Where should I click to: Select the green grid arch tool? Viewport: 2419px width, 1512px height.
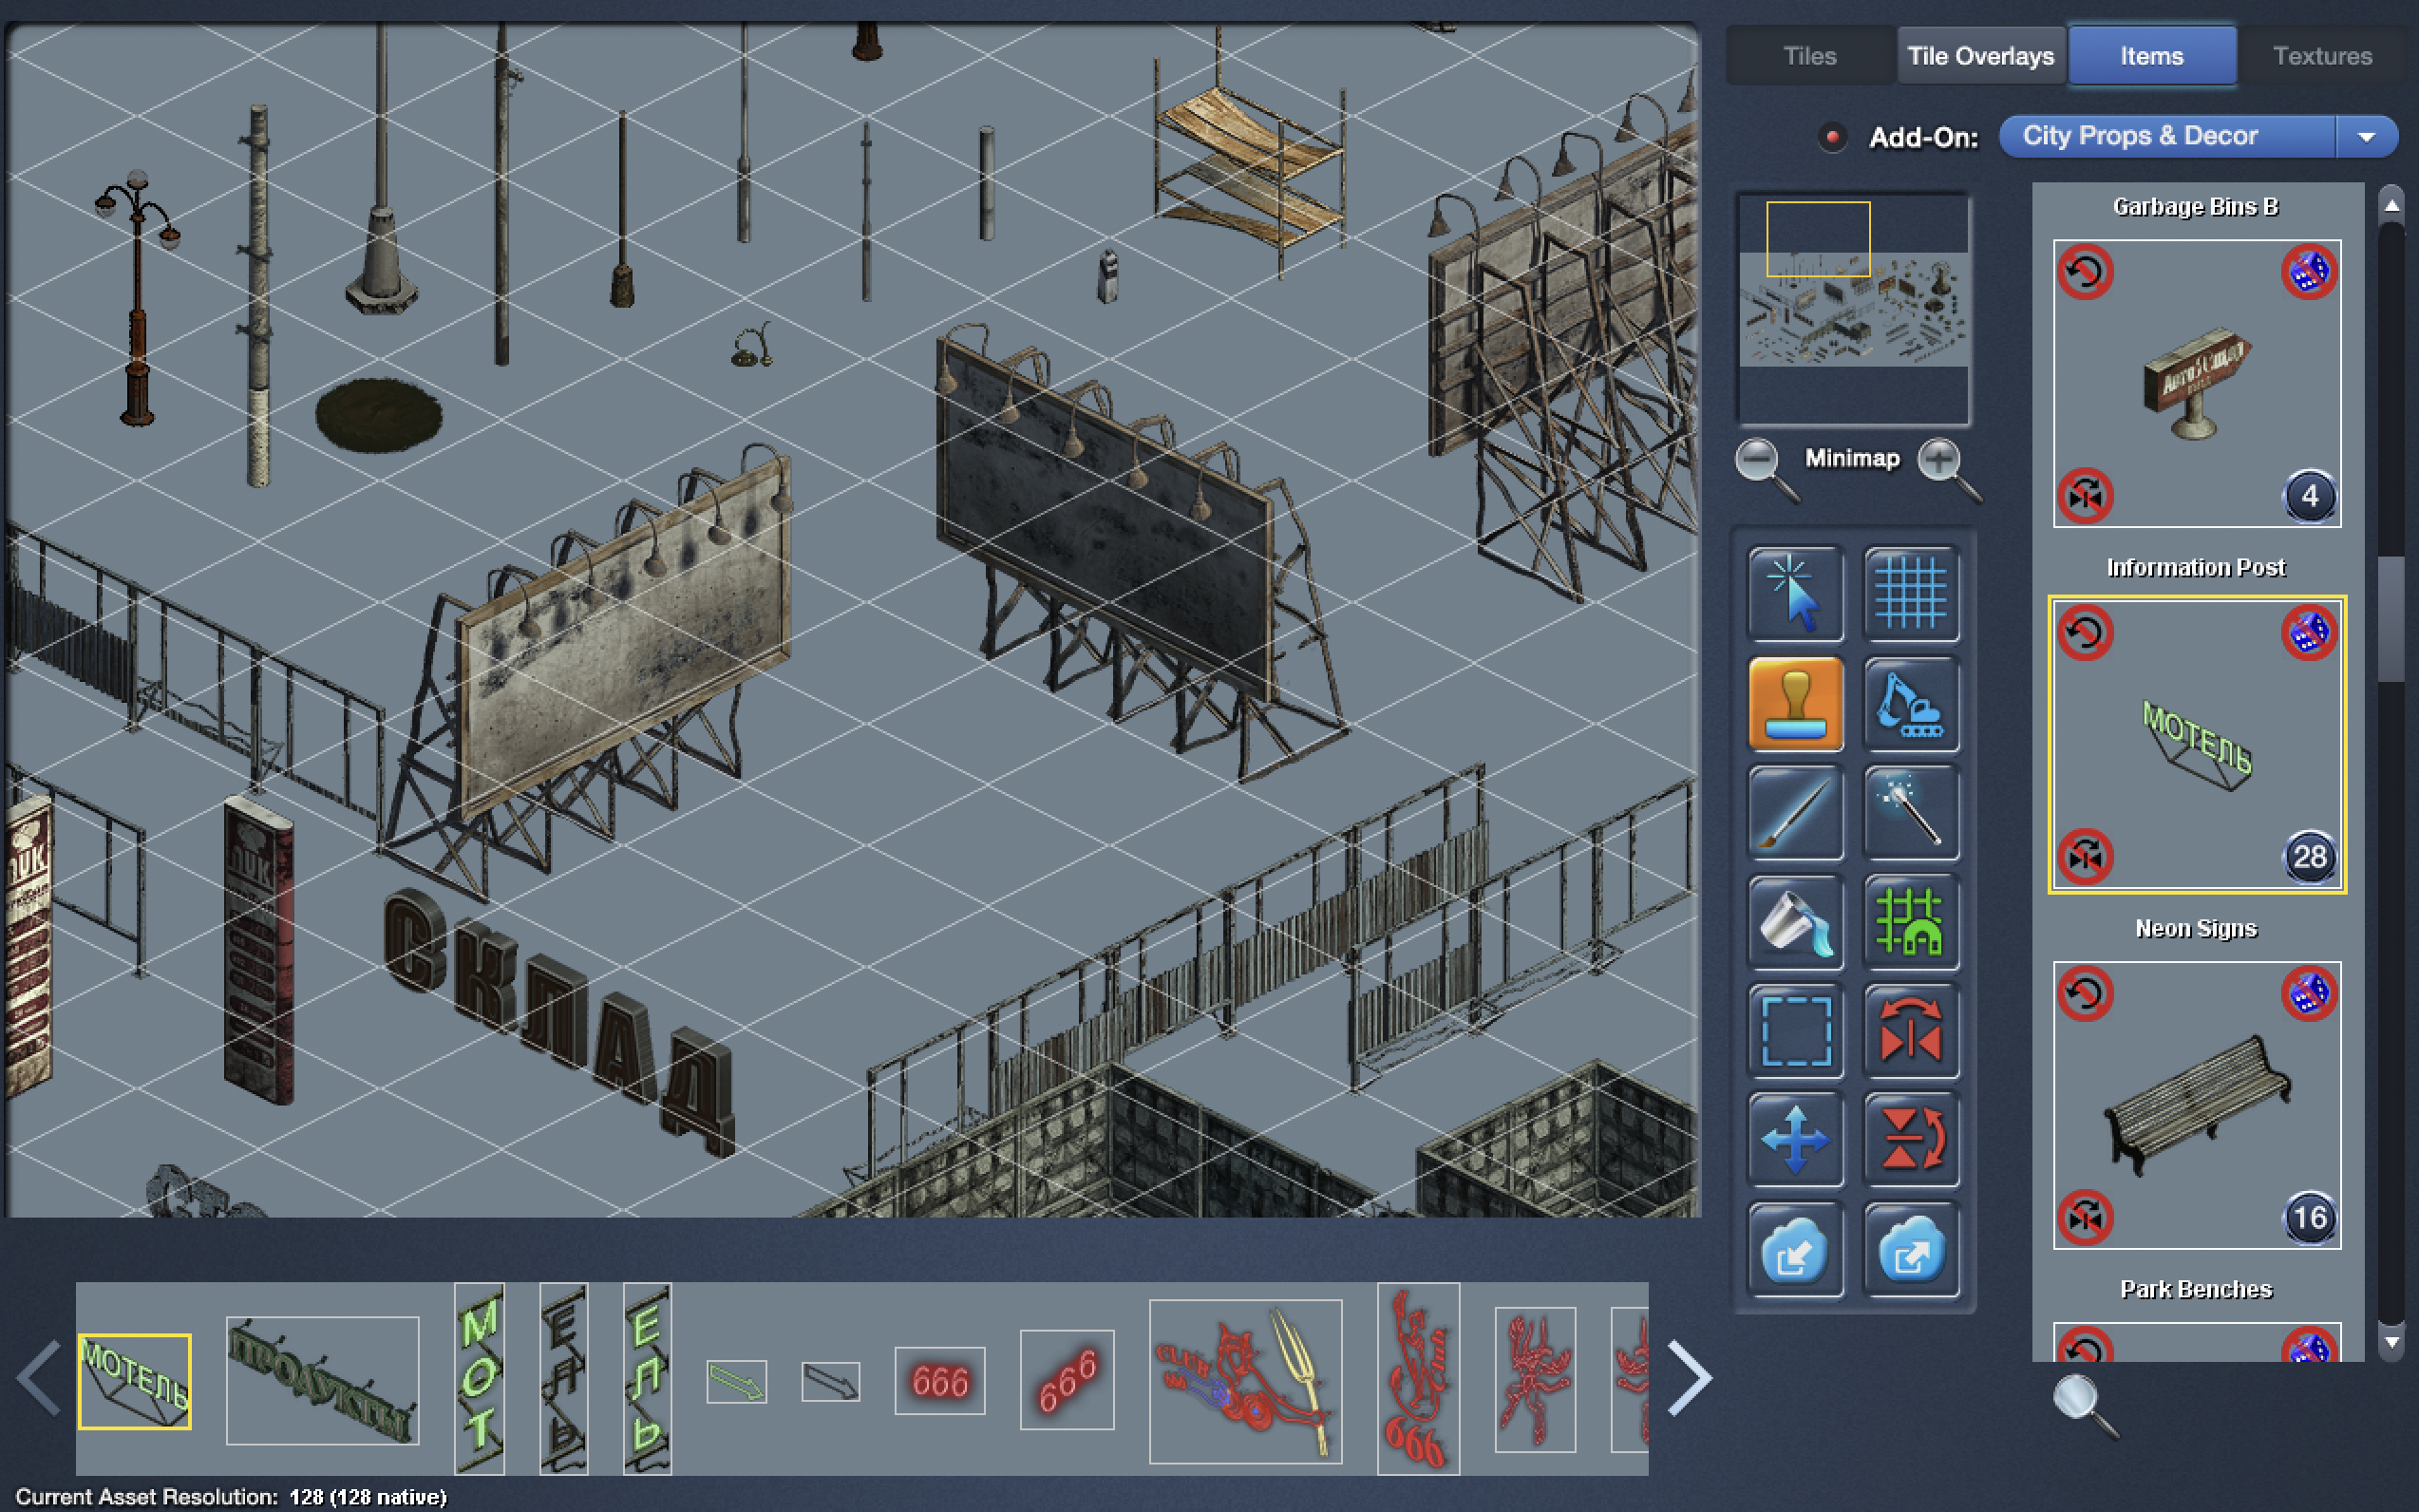[1910, 922]
